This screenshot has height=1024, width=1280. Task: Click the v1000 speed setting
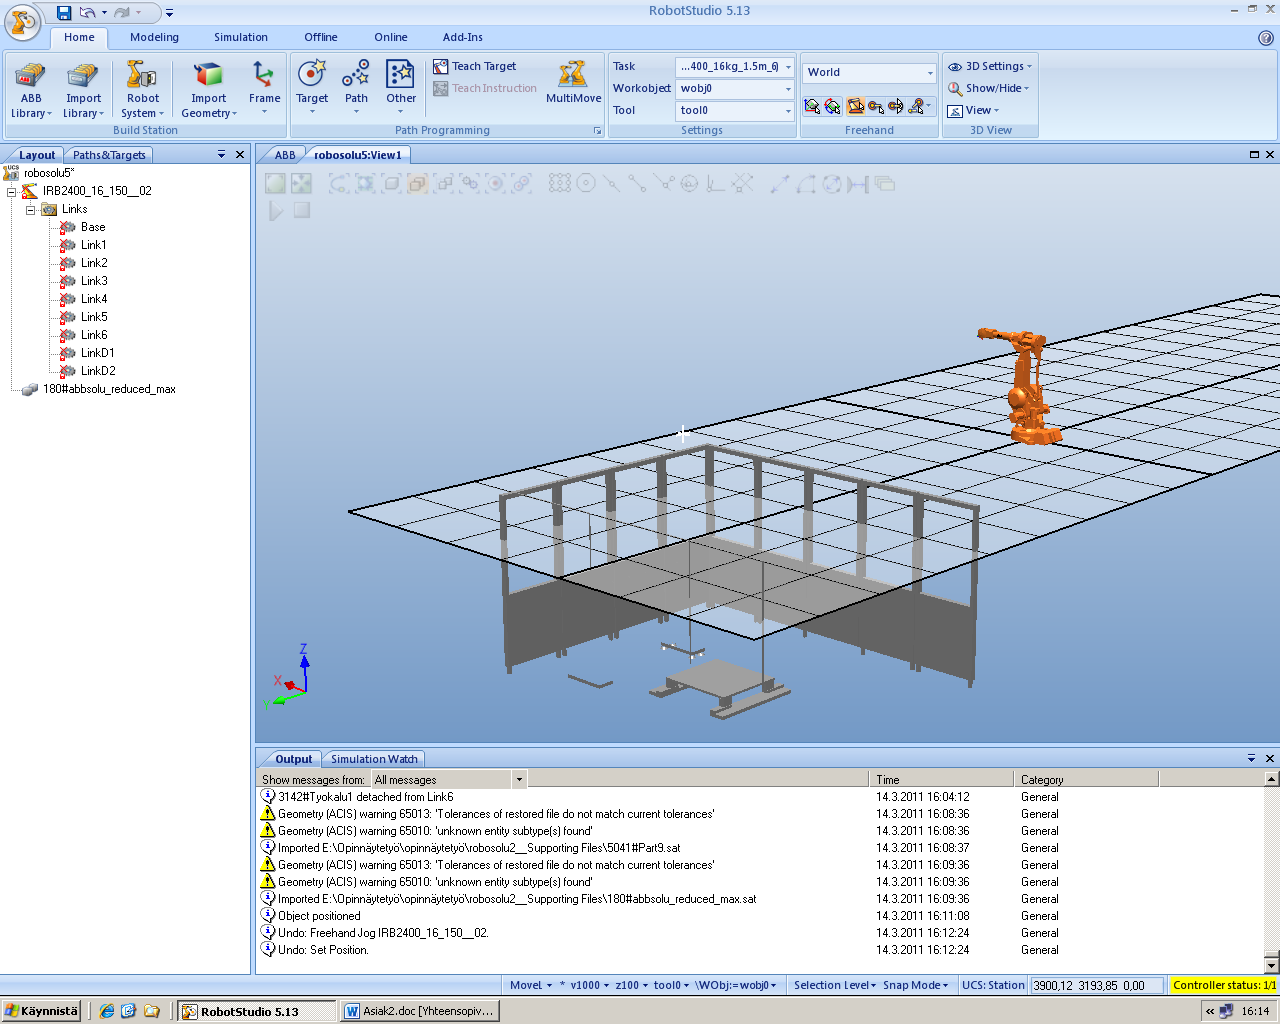tap(589, 985)
